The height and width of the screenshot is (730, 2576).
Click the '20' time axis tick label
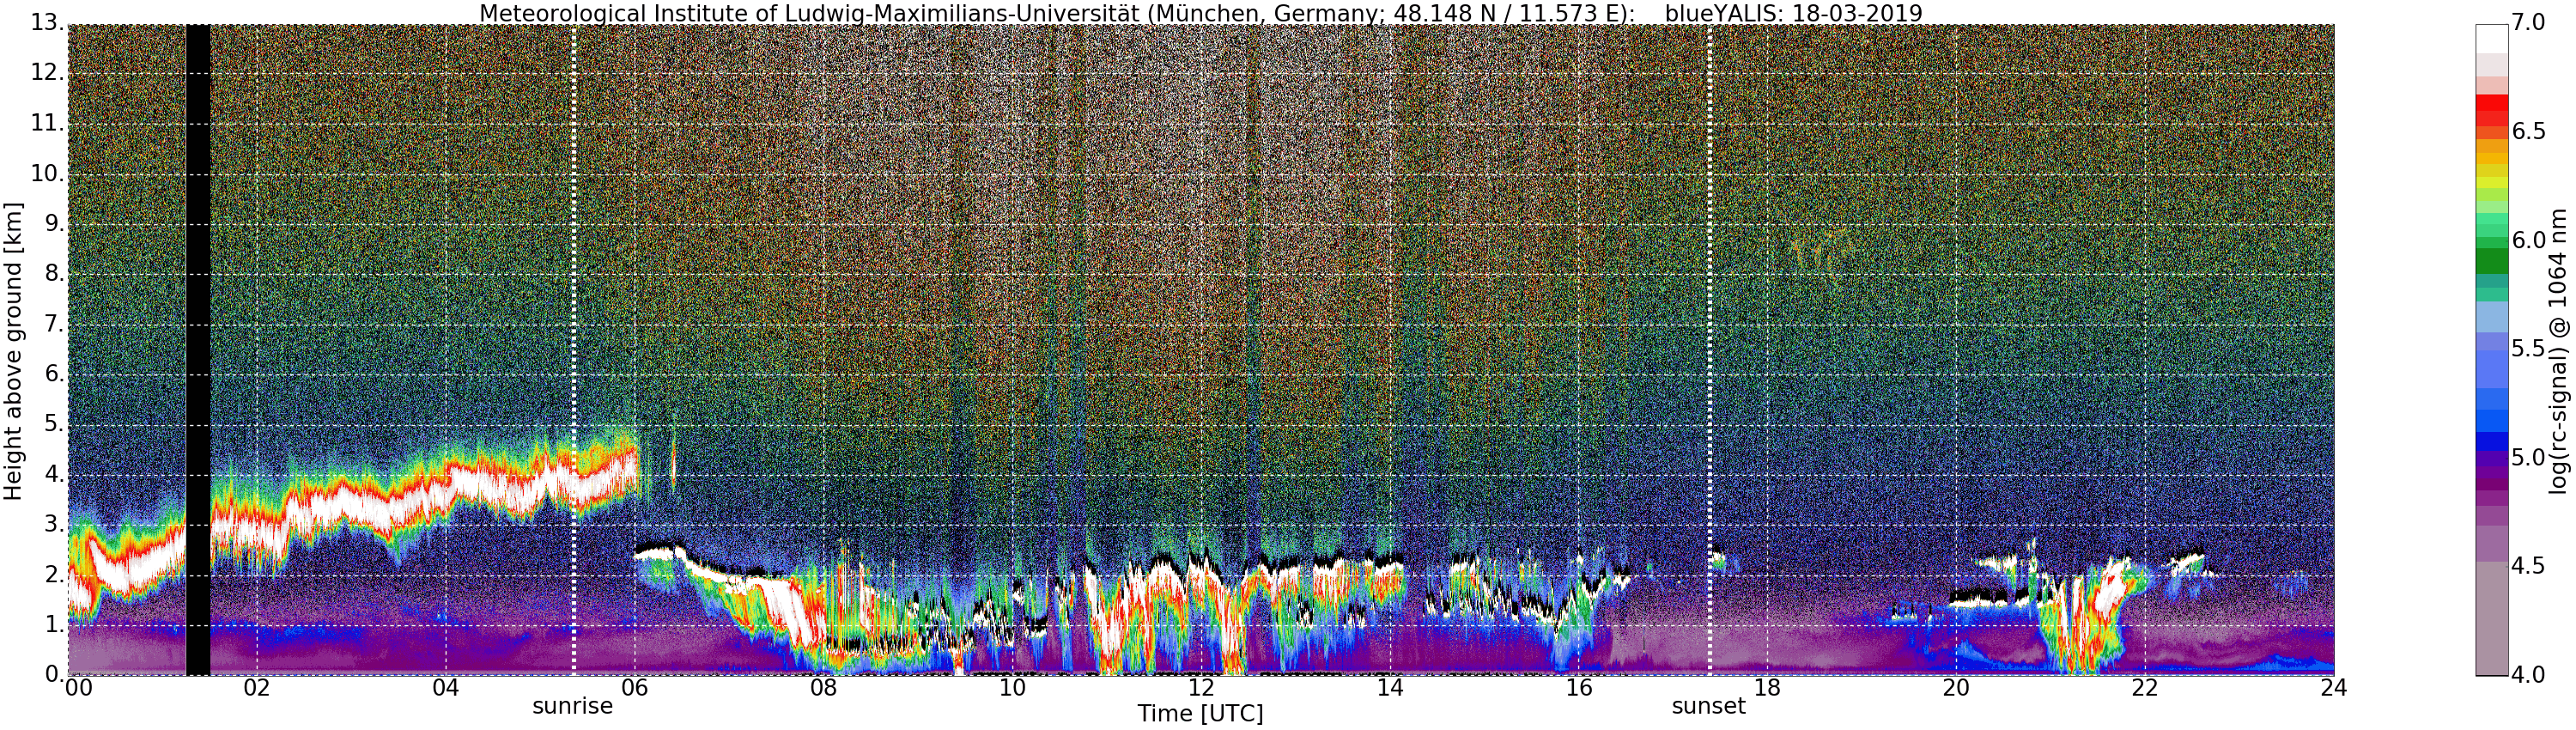1957,688
